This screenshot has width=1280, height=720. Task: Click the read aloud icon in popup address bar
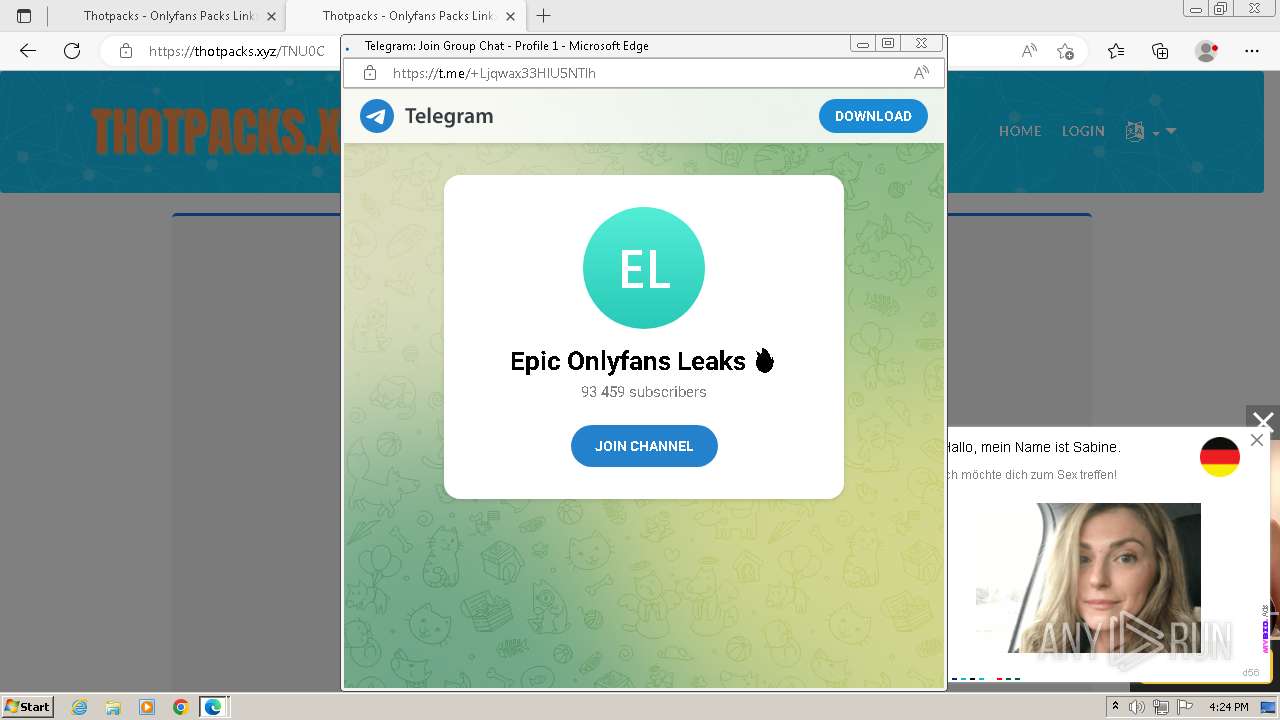[x=921, y=73]
